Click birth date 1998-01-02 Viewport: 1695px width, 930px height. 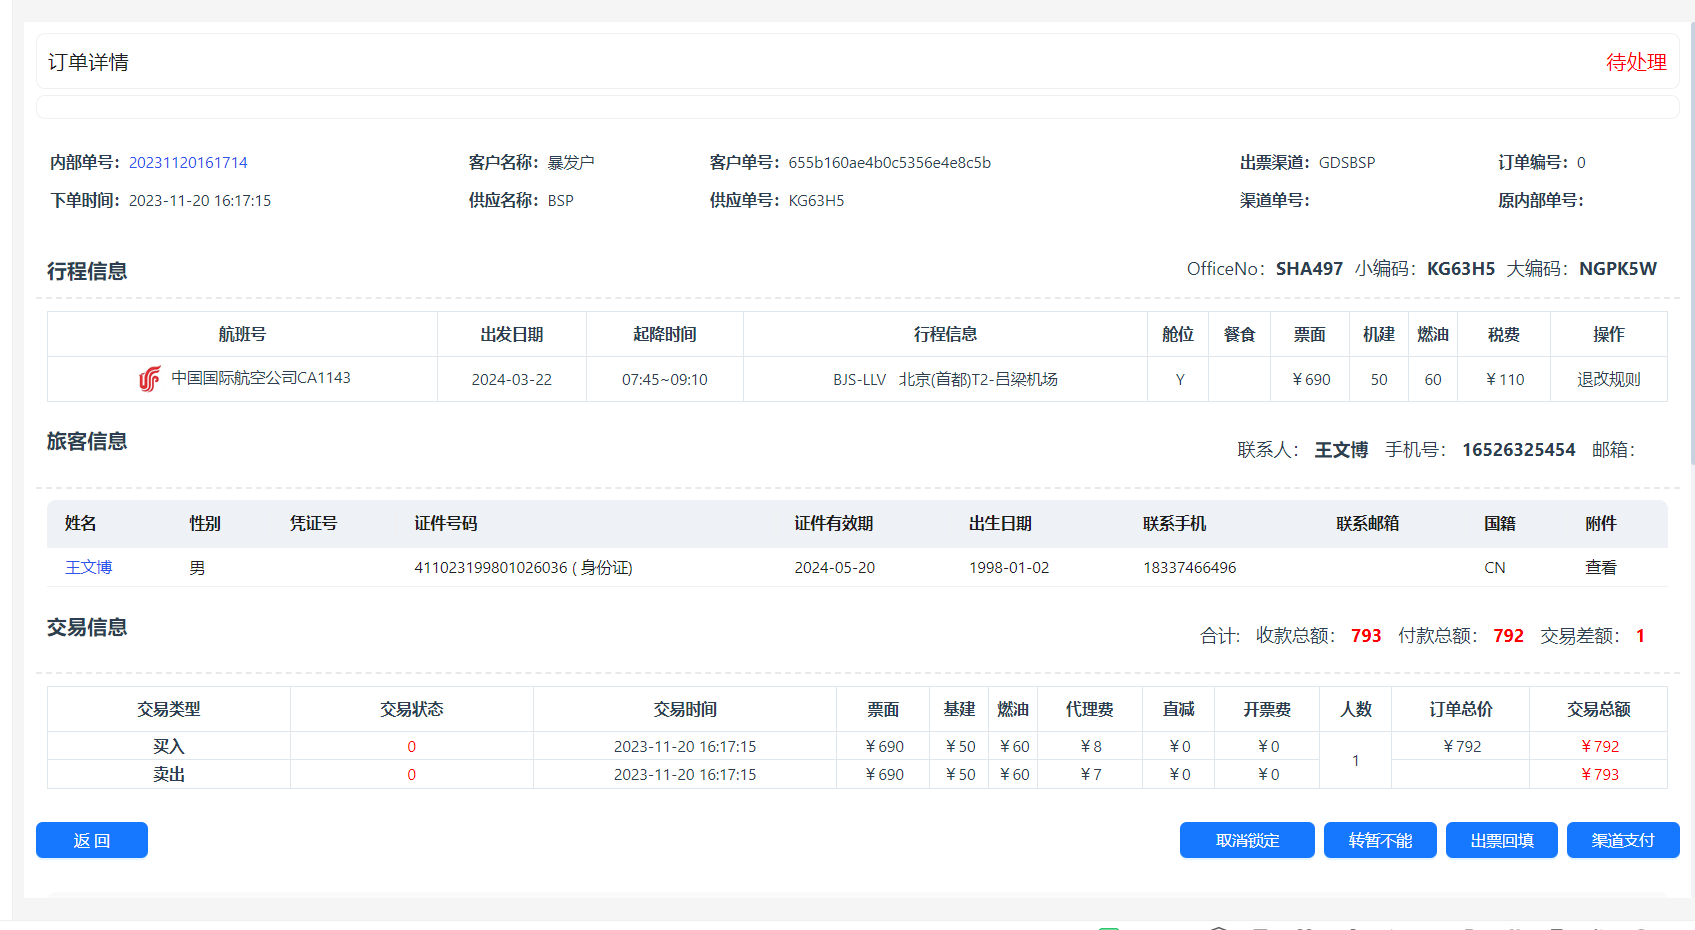tap(1009, 567)
